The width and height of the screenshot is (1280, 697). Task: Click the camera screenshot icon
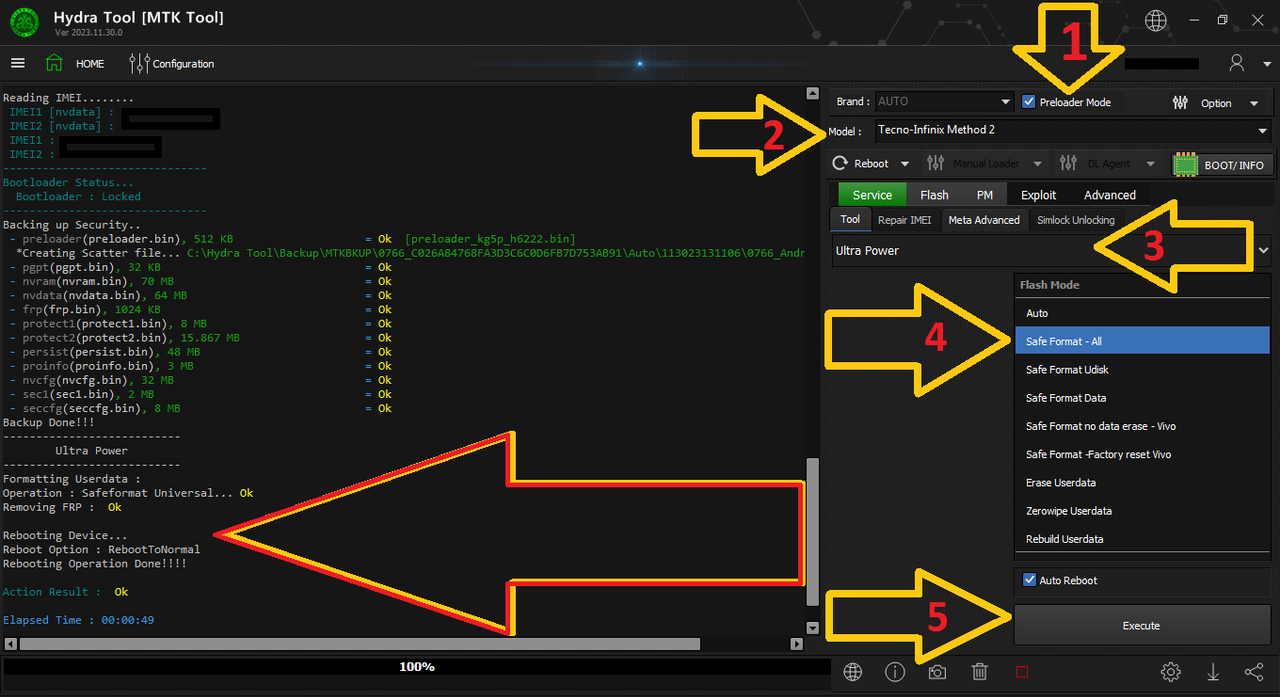coord(937,672)
